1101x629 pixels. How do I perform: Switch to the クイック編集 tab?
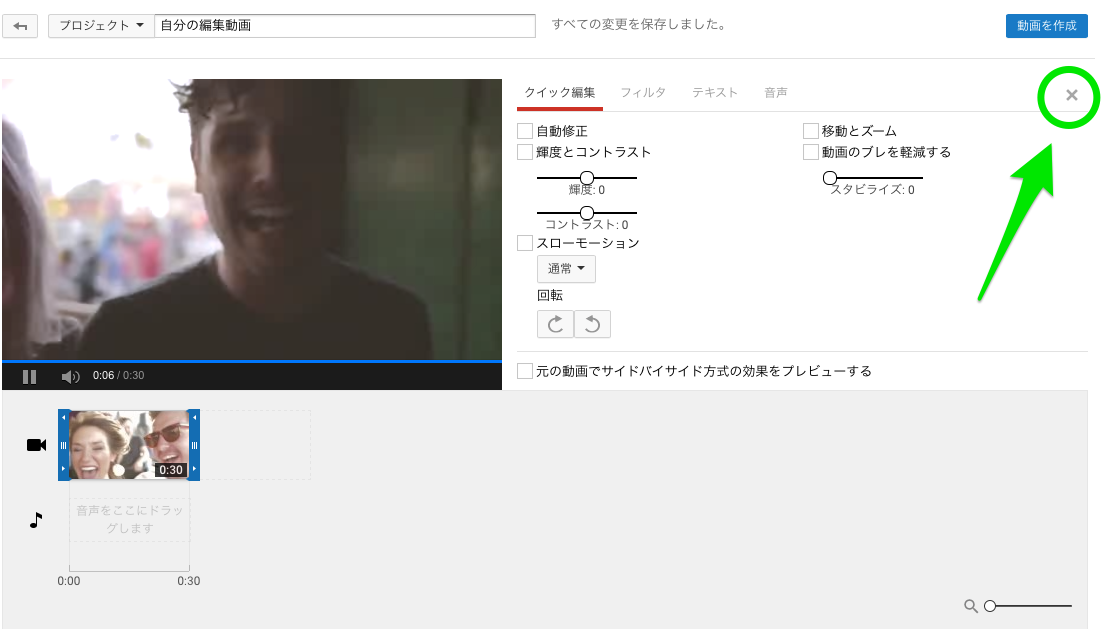[x=560, y=93]
